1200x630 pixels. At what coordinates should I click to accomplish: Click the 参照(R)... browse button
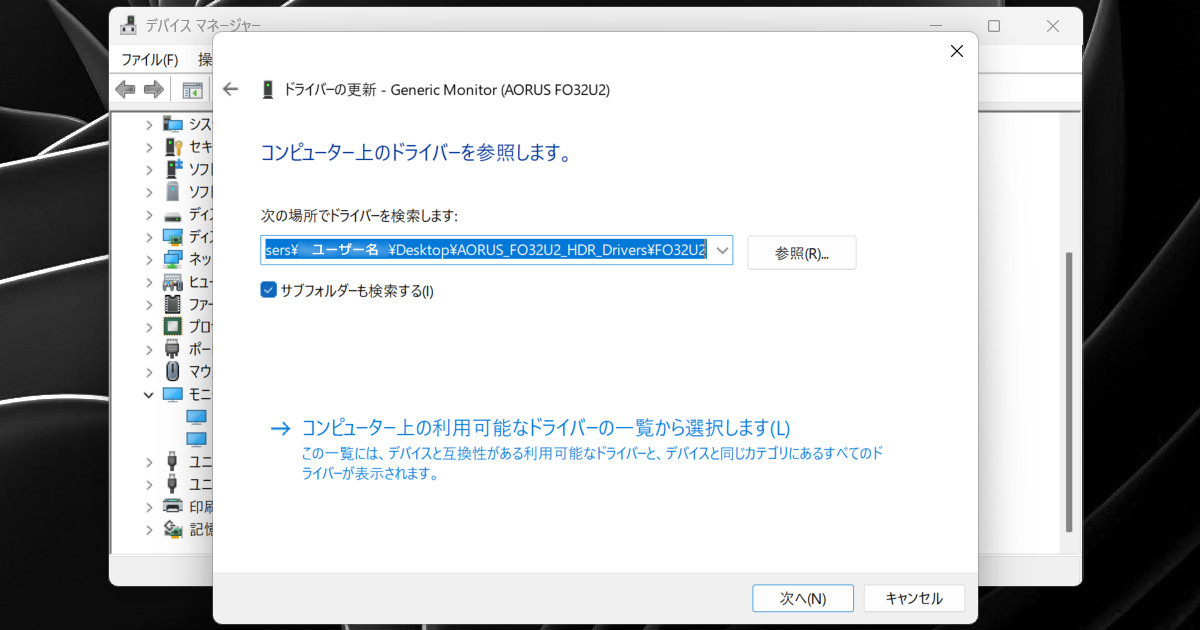[x=802, y=253]
